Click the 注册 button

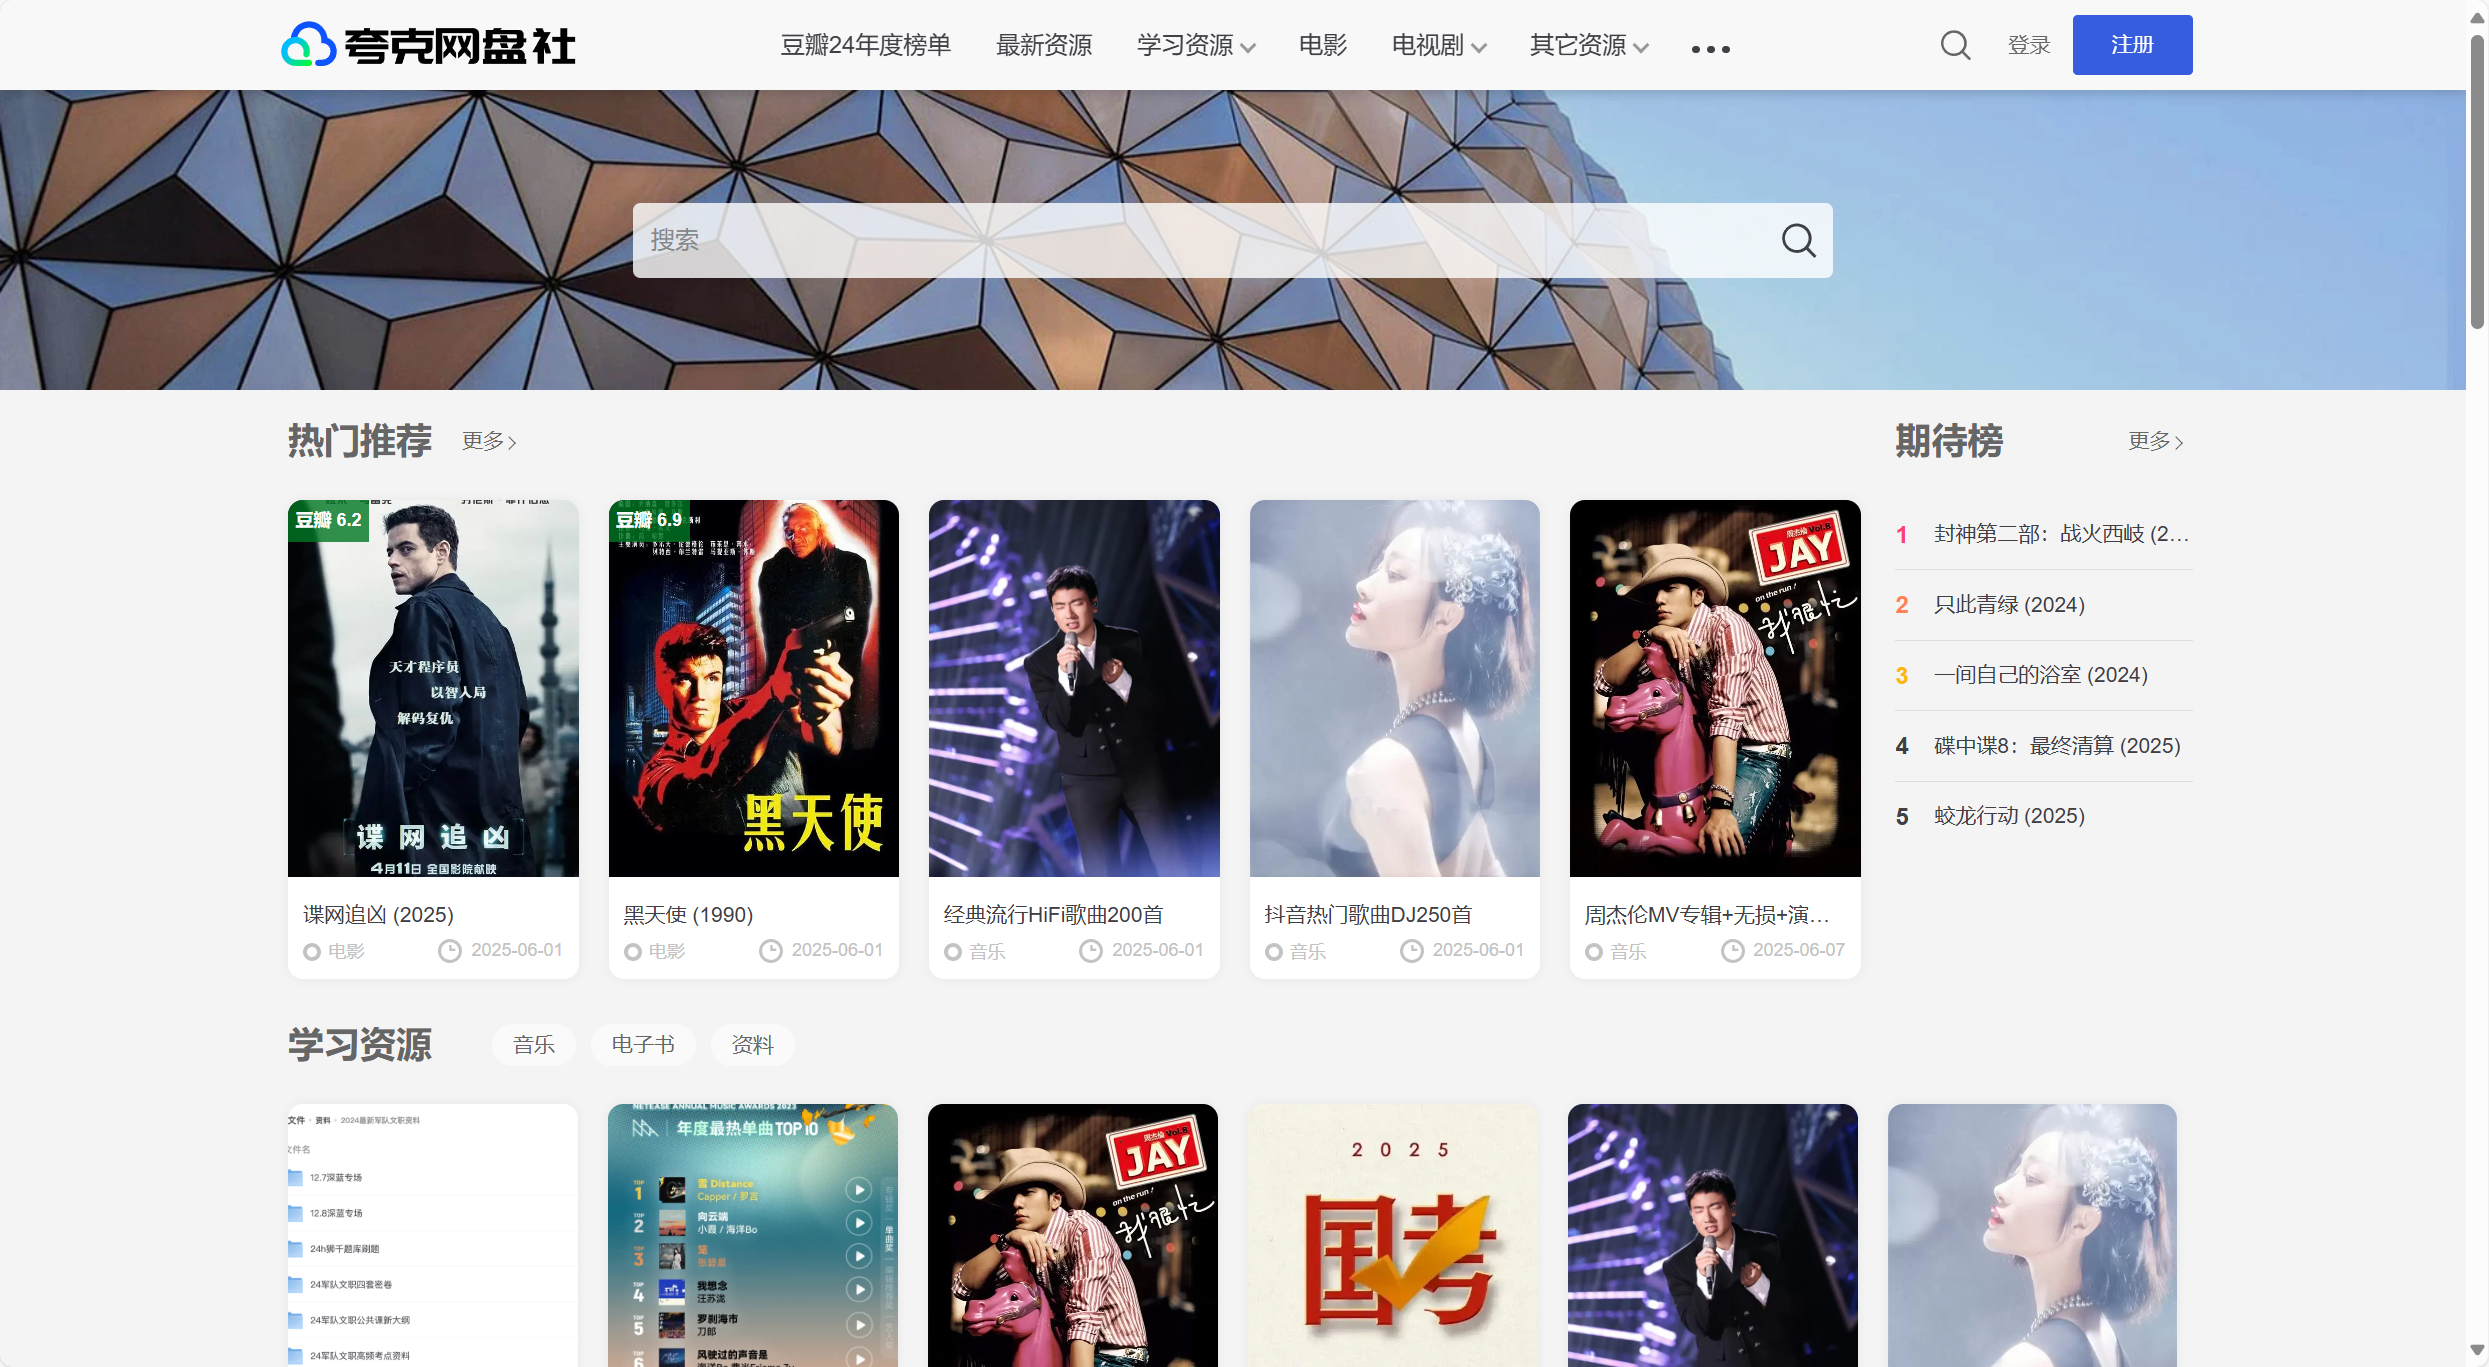coord(2132,45)
